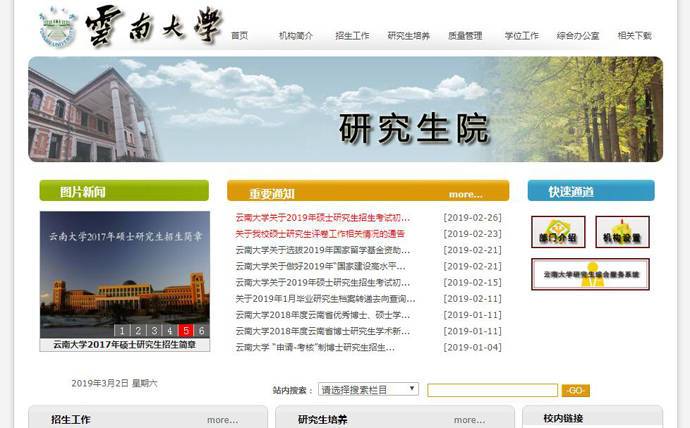The image size is (690, 428).
Task: Click the date [2019-02-11]
Action: click(x=472, y=299)
